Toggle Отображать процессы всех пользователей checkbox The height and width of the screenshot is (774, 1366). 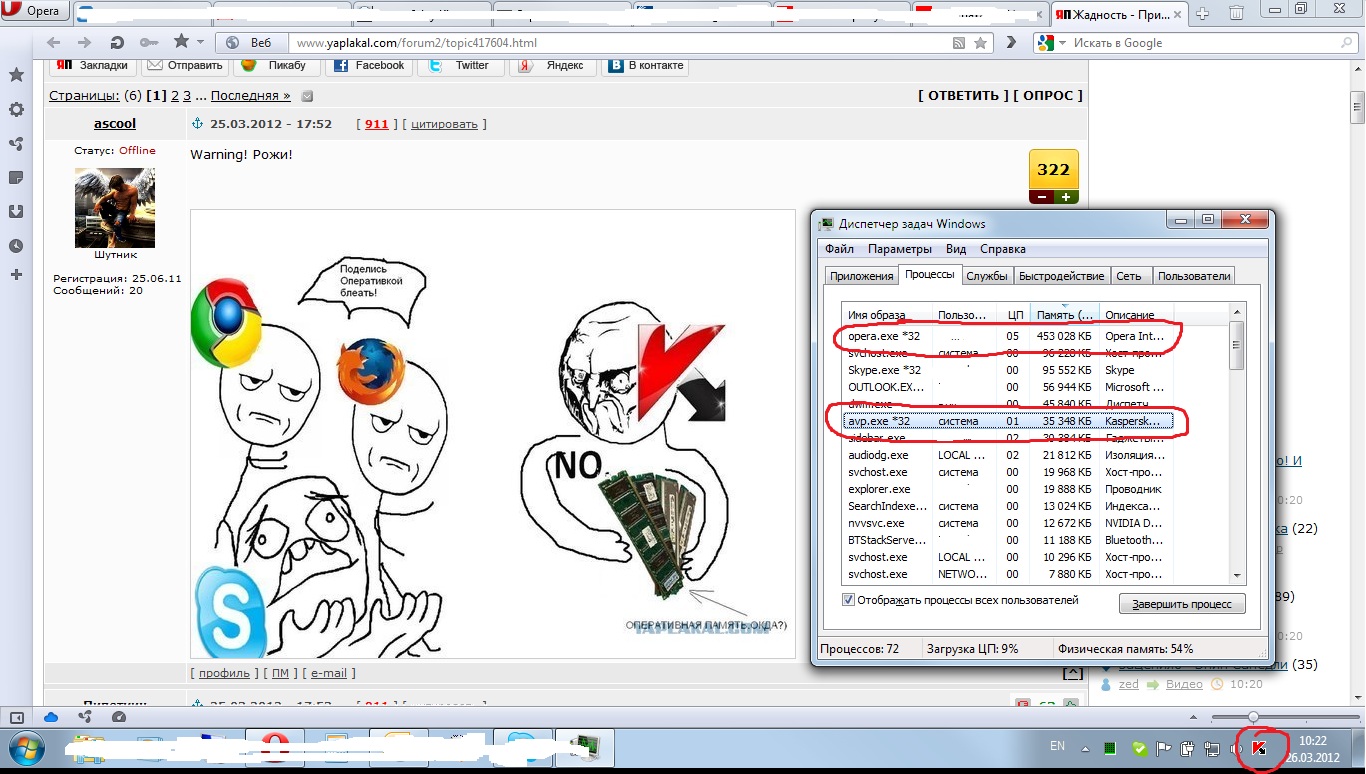849,600
